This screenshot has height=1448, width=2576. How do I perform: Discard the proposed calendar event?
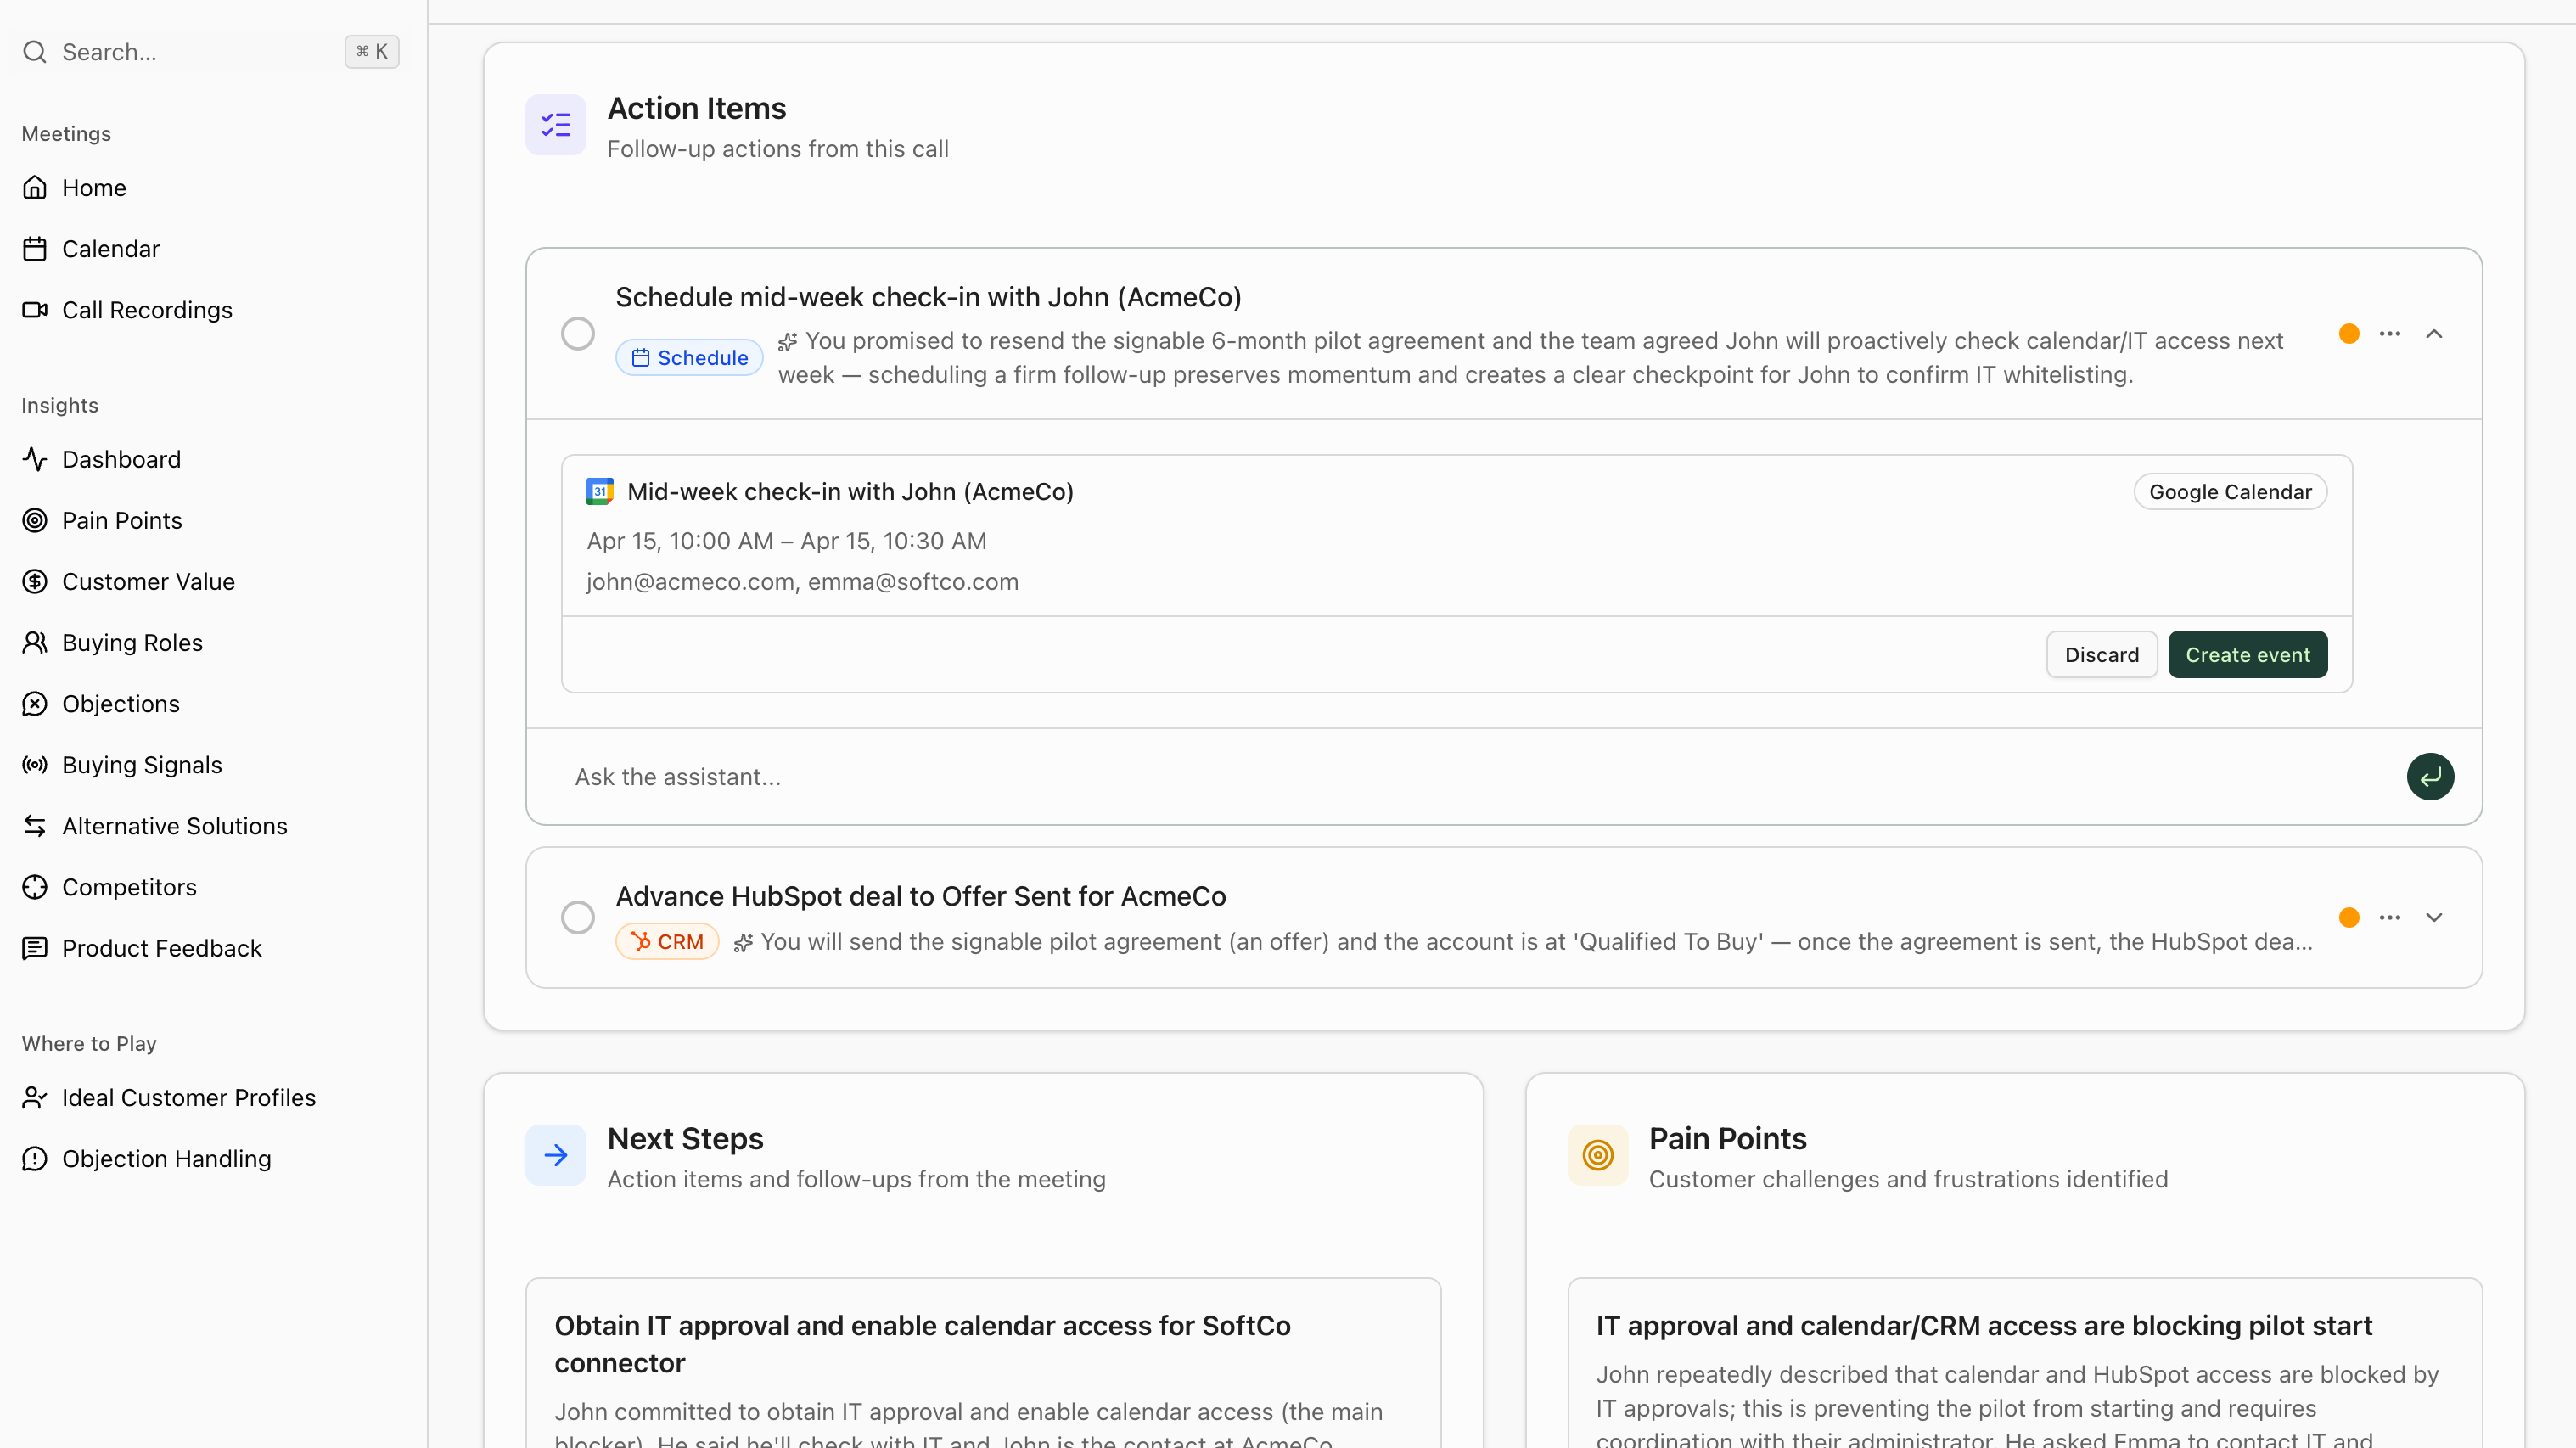[2101, 655]
